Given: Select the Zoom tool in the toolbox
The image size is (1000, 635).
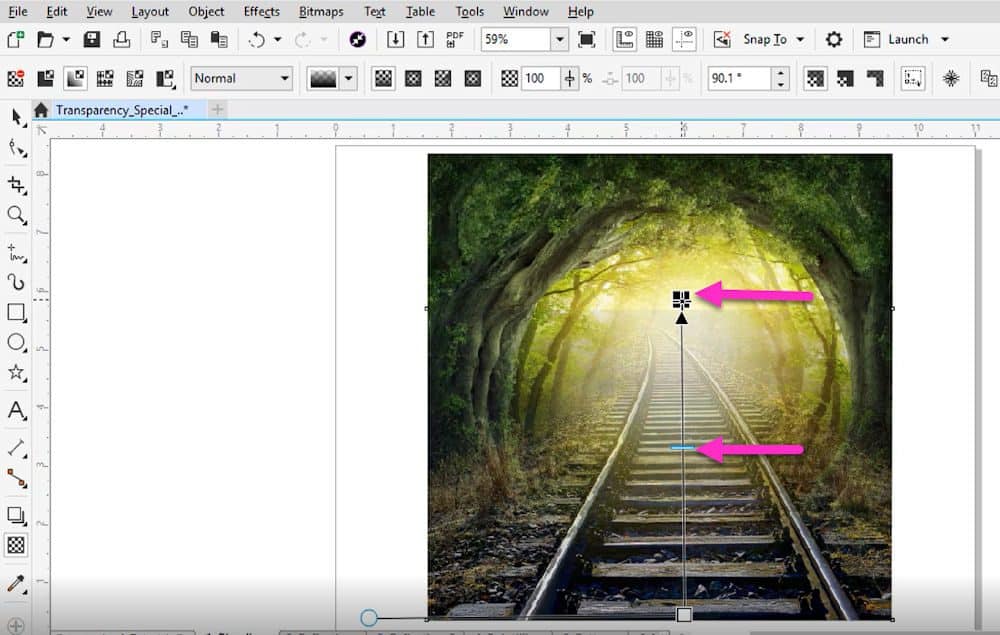Looking at the screenshot, I should [16, 214].
